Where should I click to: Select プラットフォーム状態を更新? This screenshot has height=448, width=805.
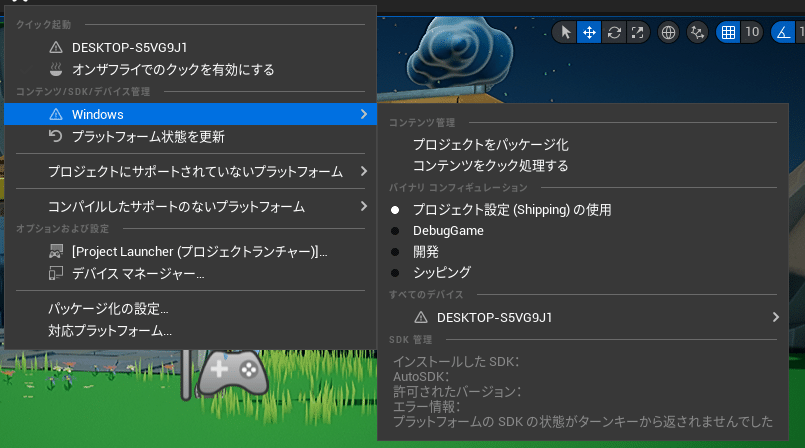(190, 137)
